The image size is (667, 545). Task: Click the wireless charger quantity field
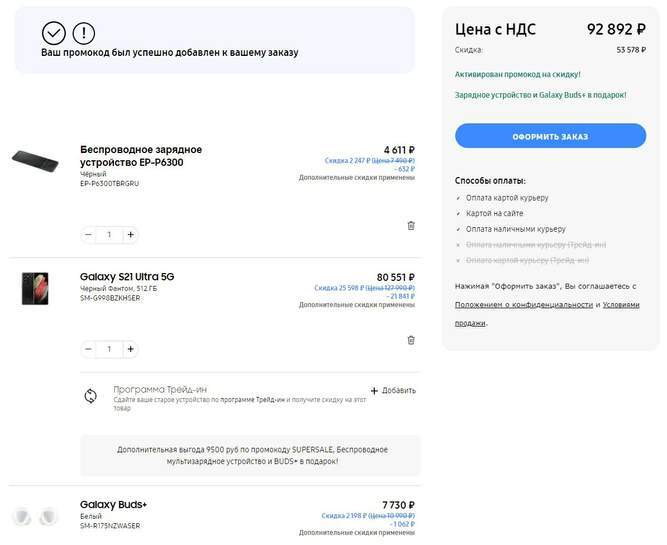coord(109,235)
